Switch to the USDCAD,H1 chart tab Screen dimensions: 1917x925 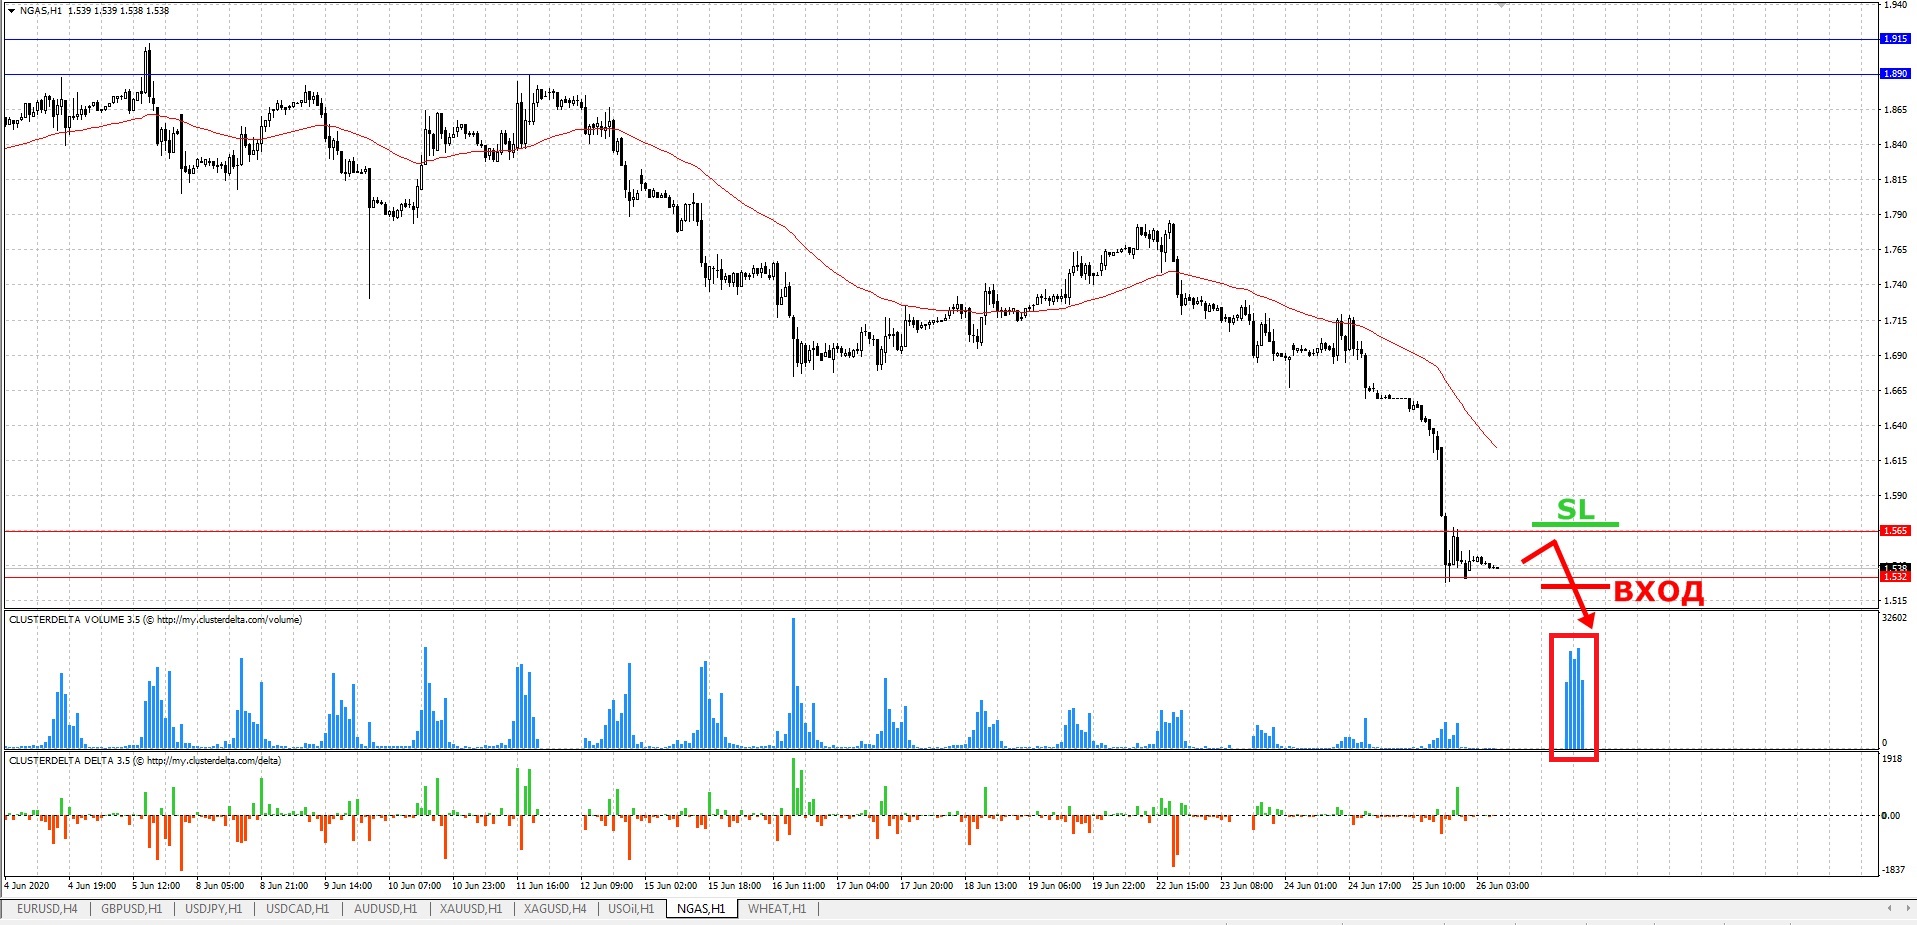pos(297,909)
